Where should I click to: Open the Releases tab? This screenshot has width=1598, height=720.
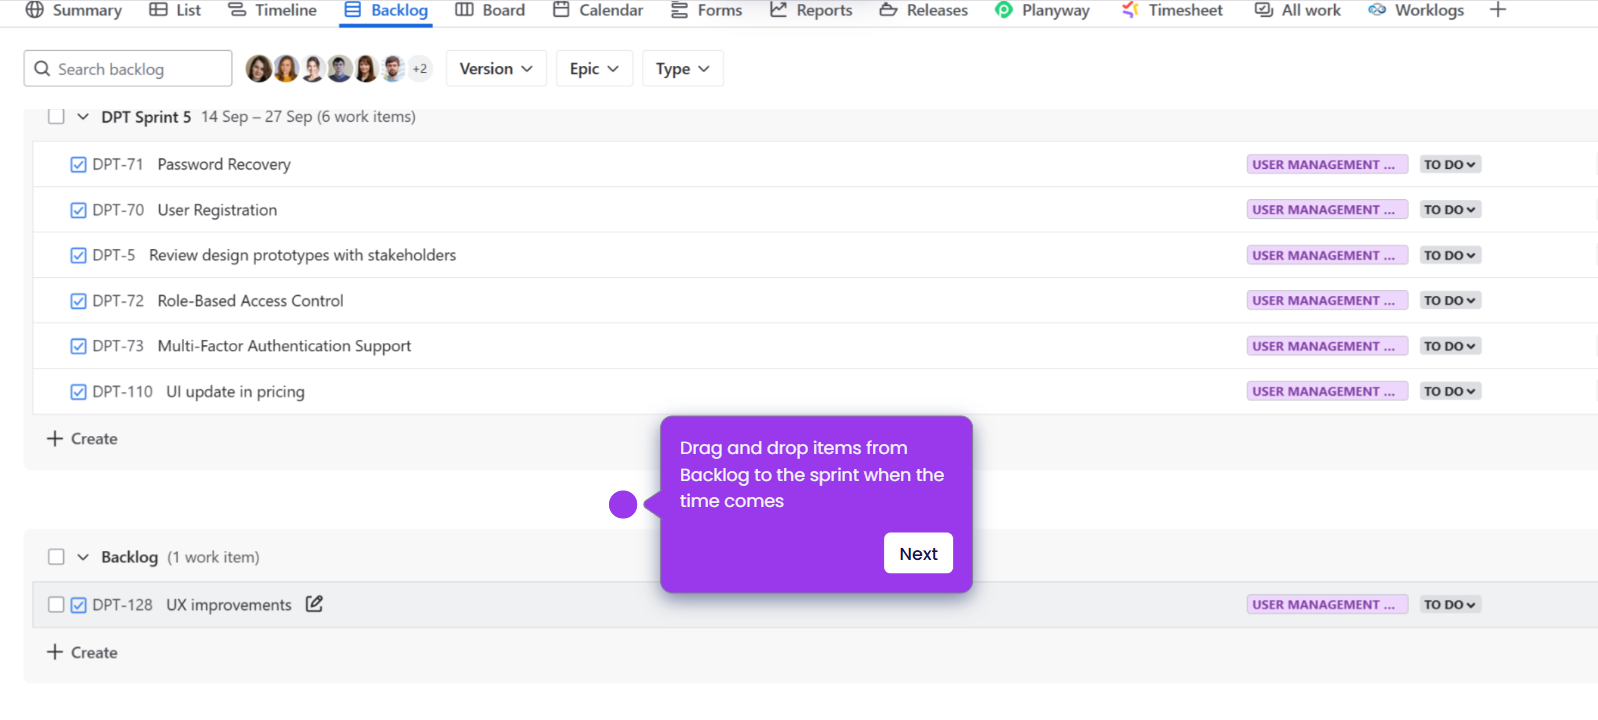[924, 10]
